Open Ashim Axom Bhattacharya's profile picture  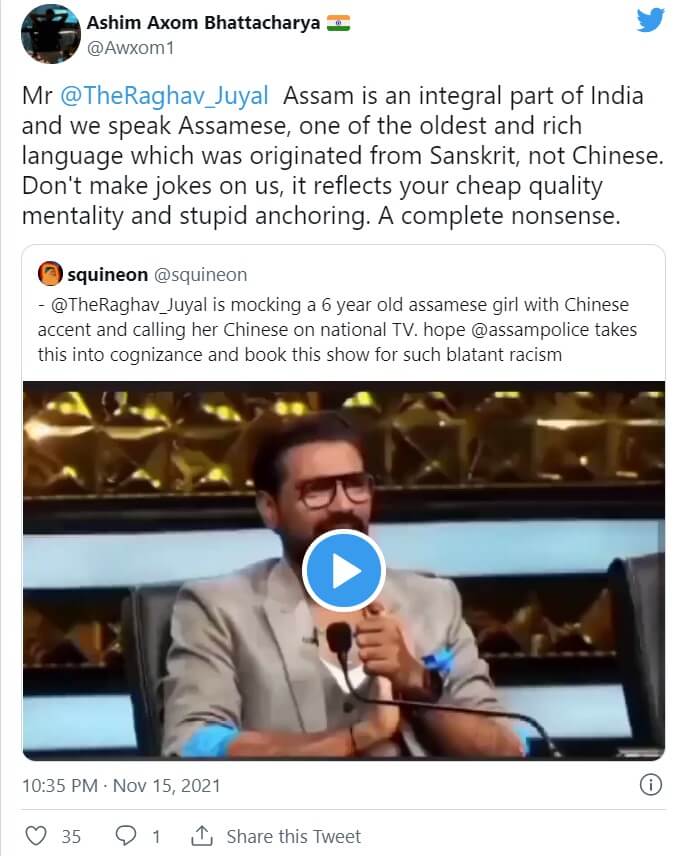(51, 34)
